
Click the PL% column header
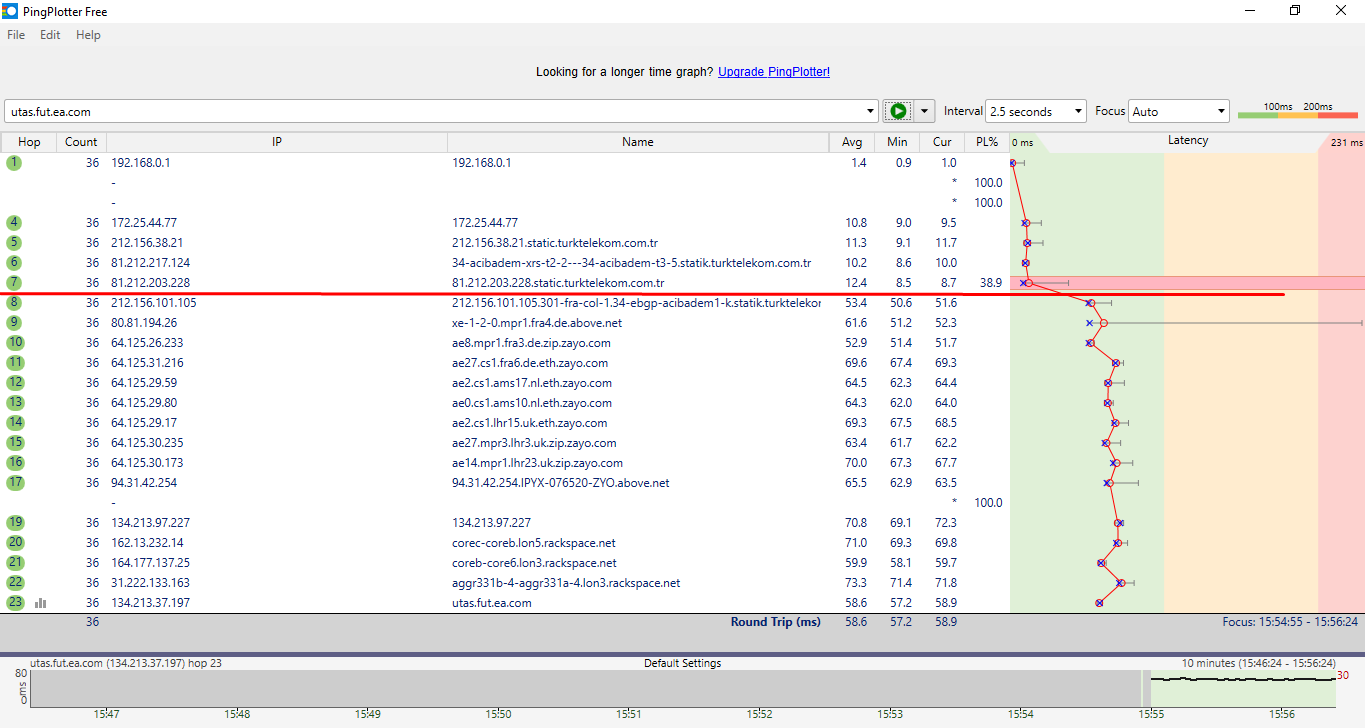pyautogui.click(x=987, y=142)
